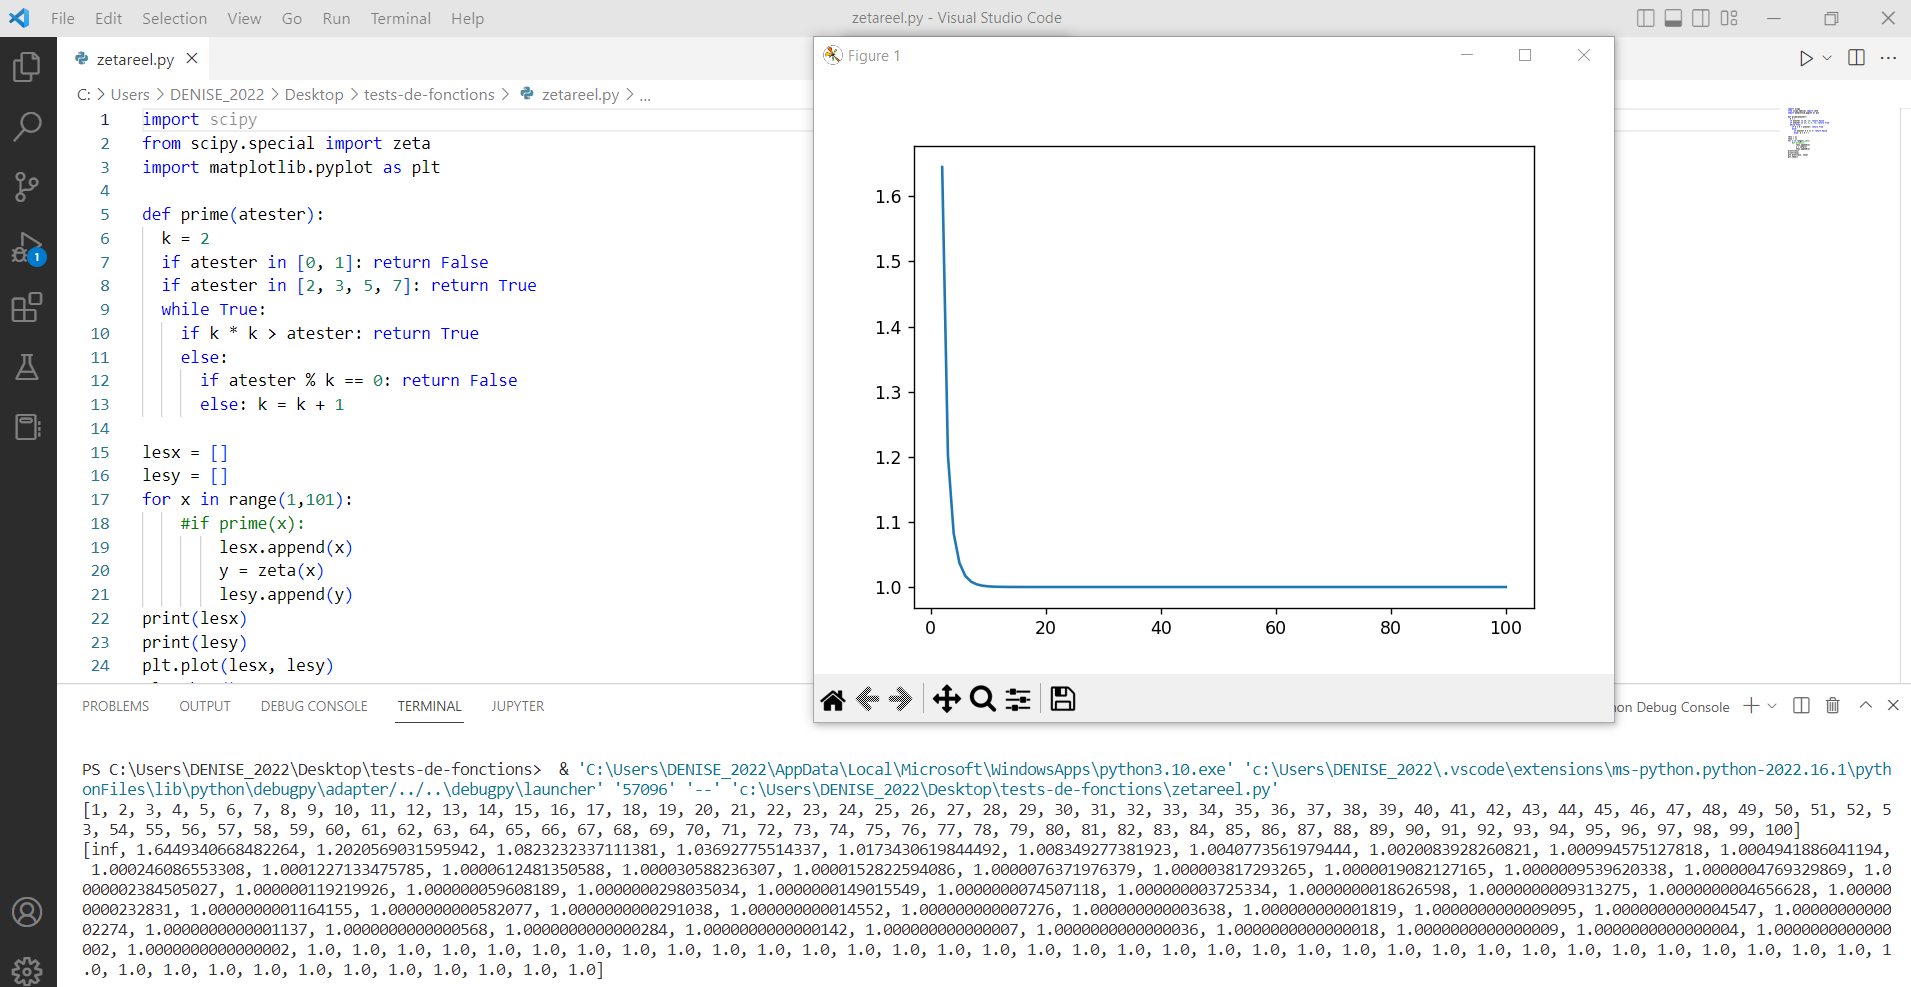Reset plot view with Home icon
The height and width of the screenshot is (987, 1911).
click(x=832, y=699)
